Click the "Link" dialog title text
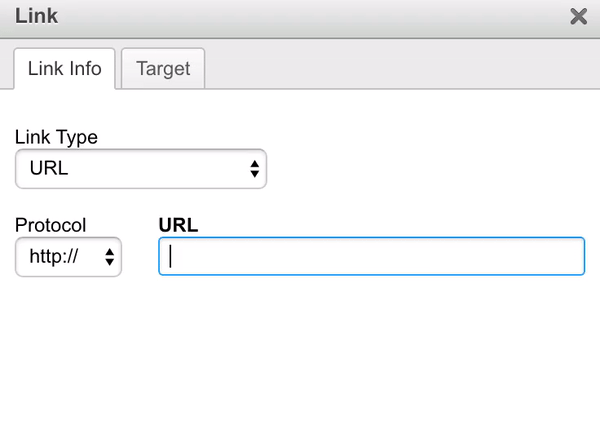 coord(36,16)
